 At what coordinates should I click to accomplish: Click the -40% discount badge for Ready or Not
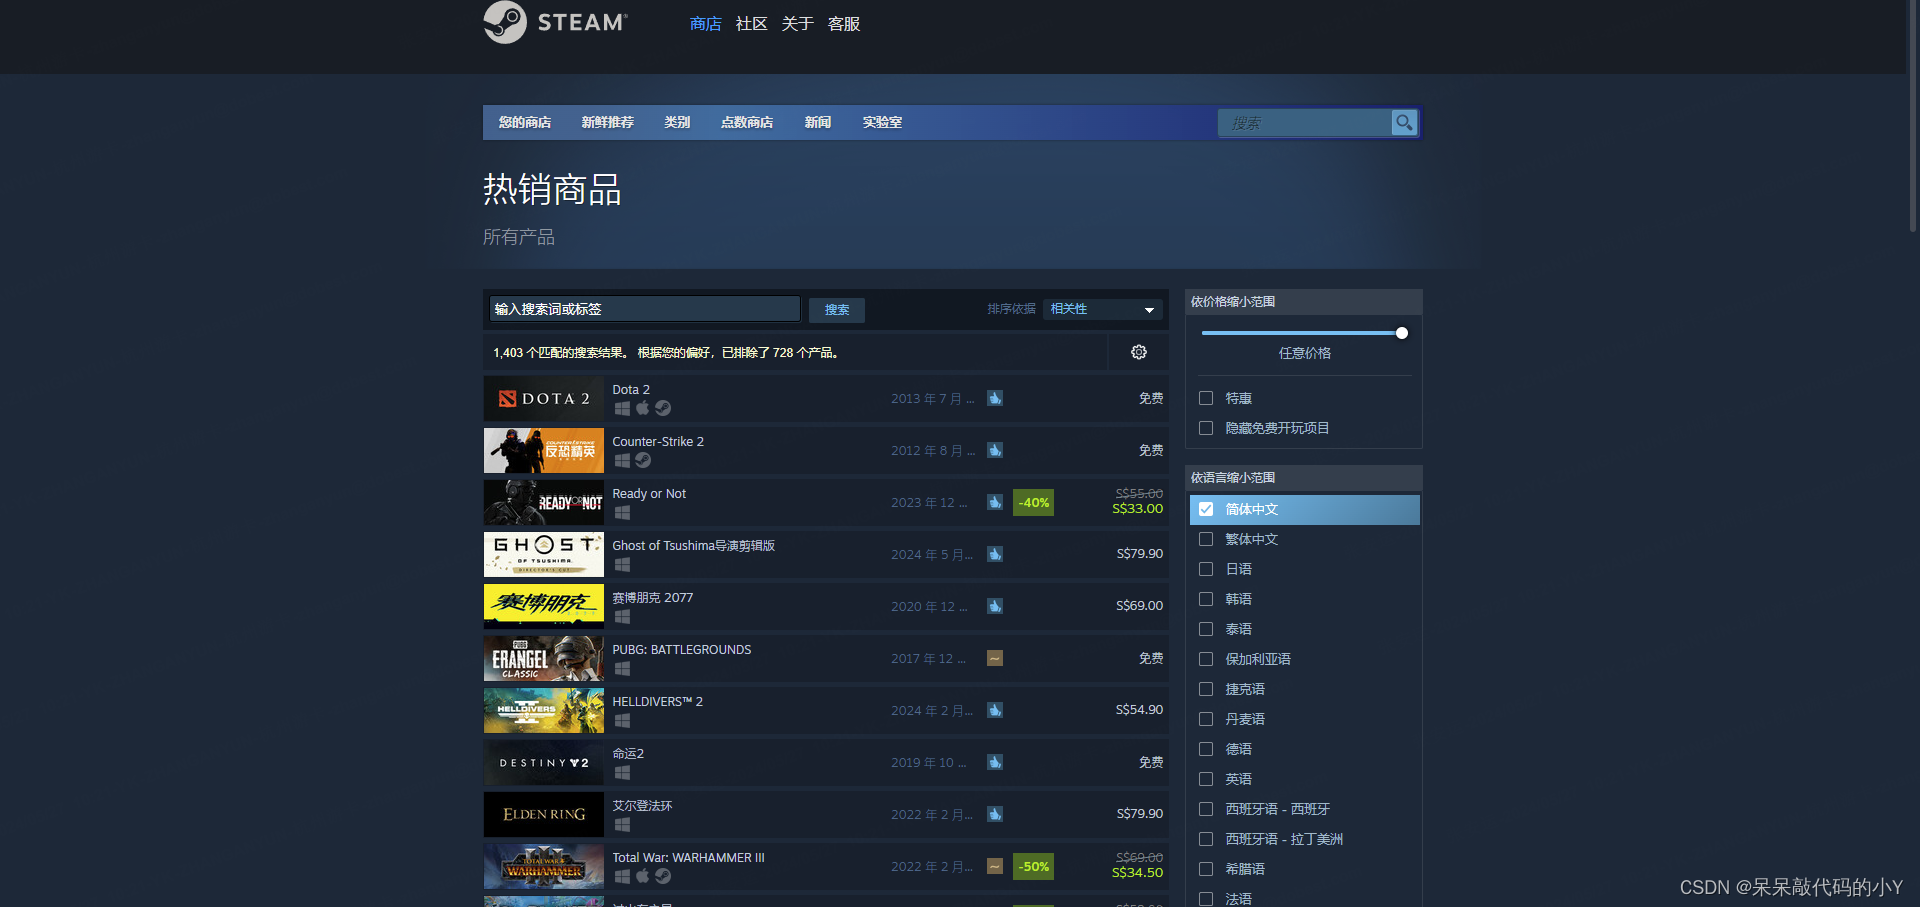point(1033,502)
